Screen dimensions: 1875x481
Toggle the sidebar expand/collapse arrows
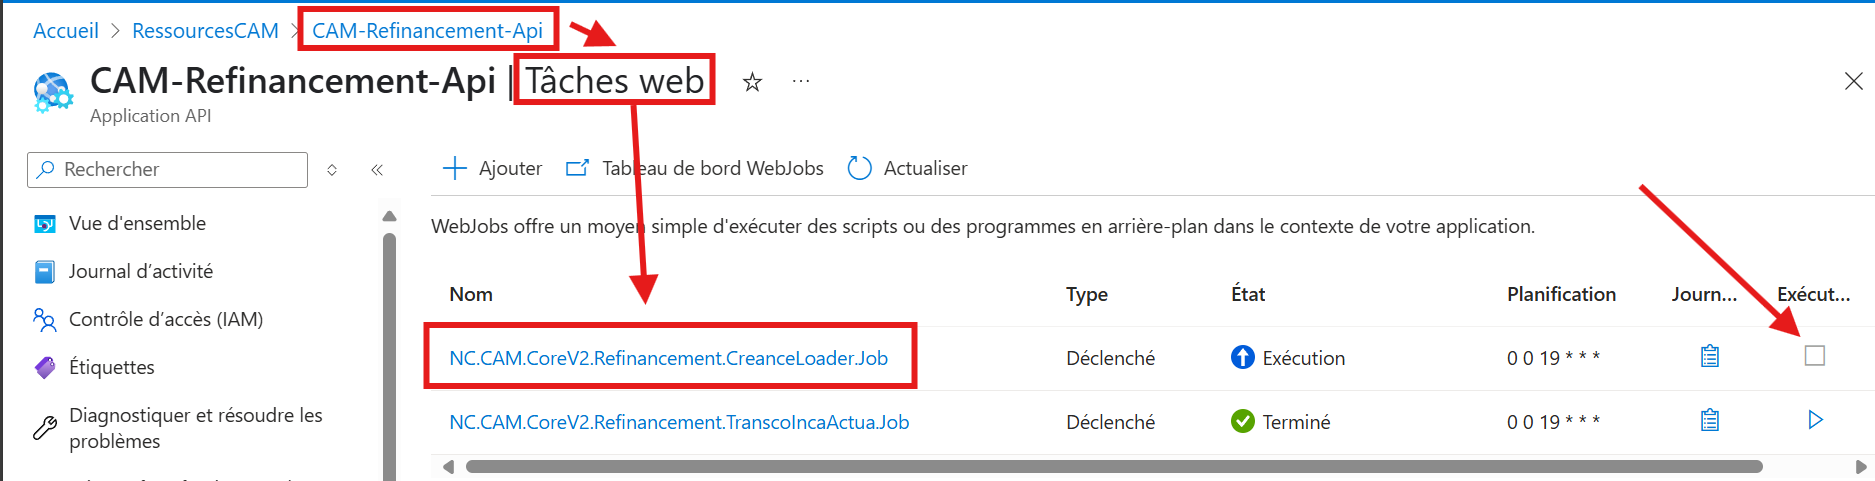pyautogui.click(x=332, y=170)
